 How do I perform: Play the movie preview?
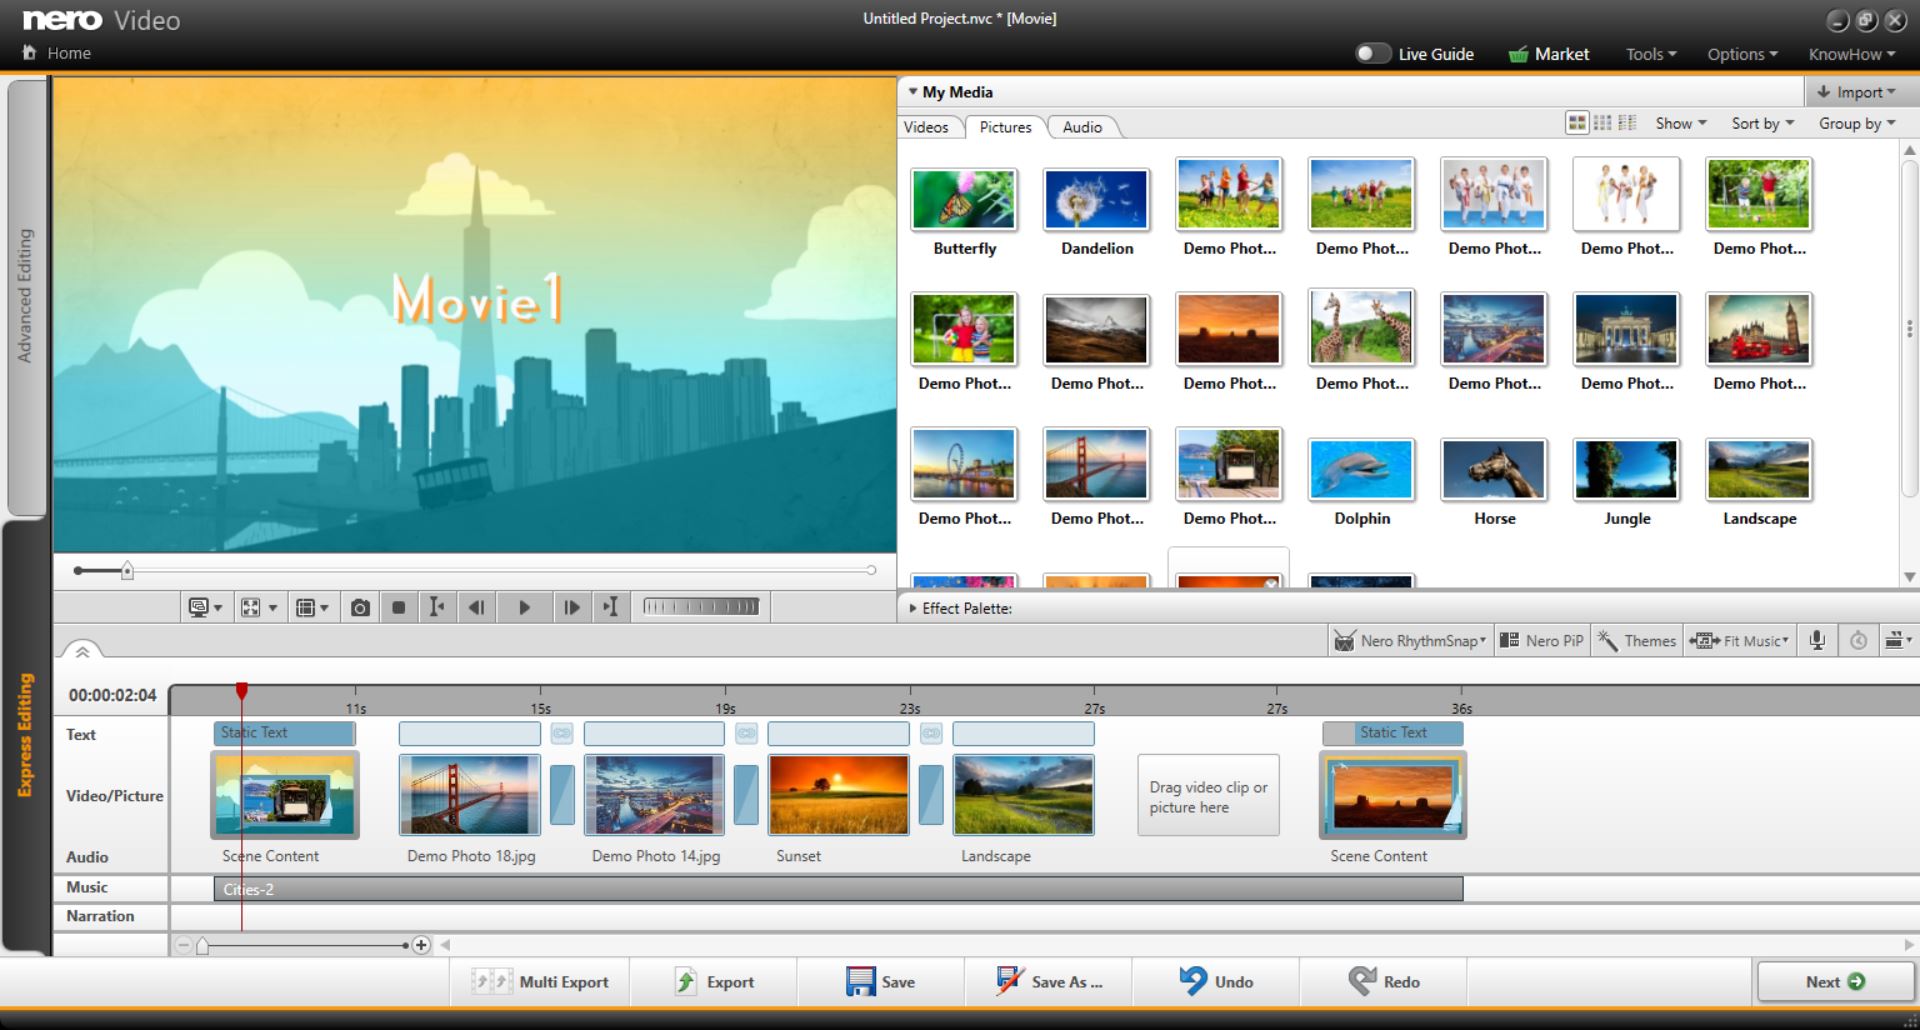click(x=524, y=607)
